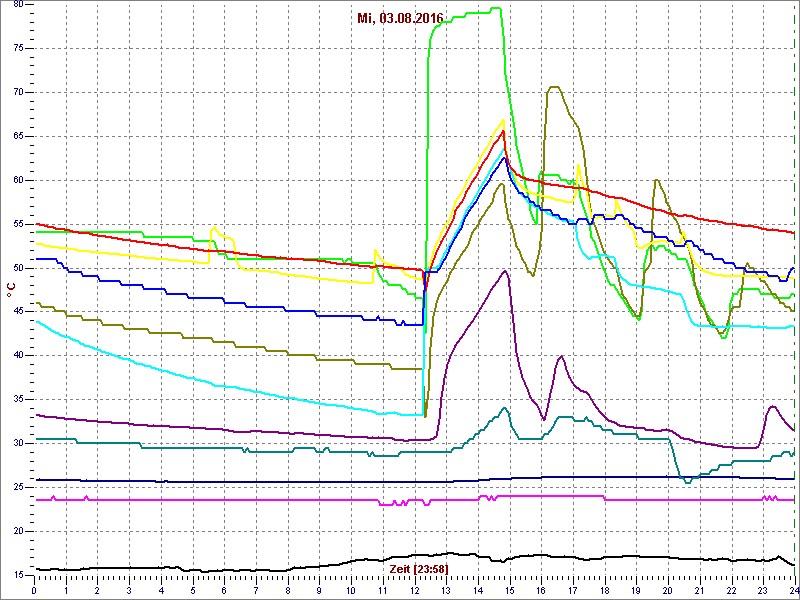Click the purple curve peak near 50°C

pos(505,271)
